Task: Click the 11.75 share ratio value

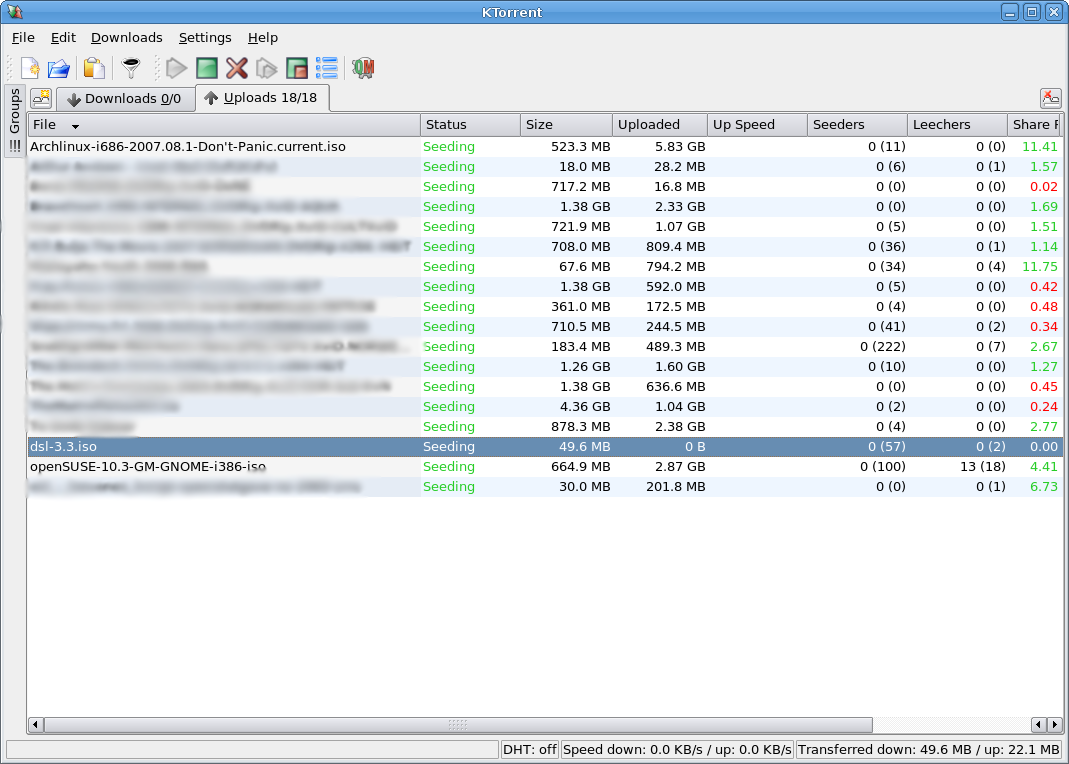Action: [1040, 266]
